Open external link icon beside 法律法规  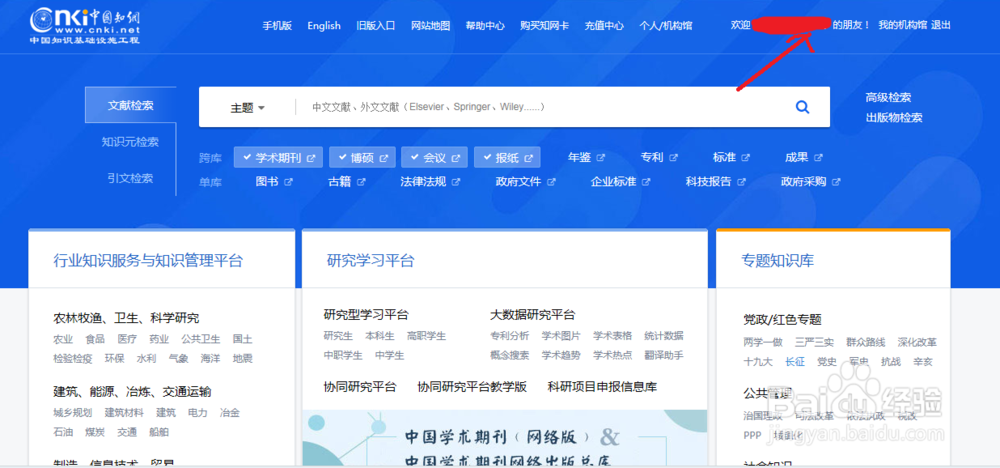[x=456, y=182]
